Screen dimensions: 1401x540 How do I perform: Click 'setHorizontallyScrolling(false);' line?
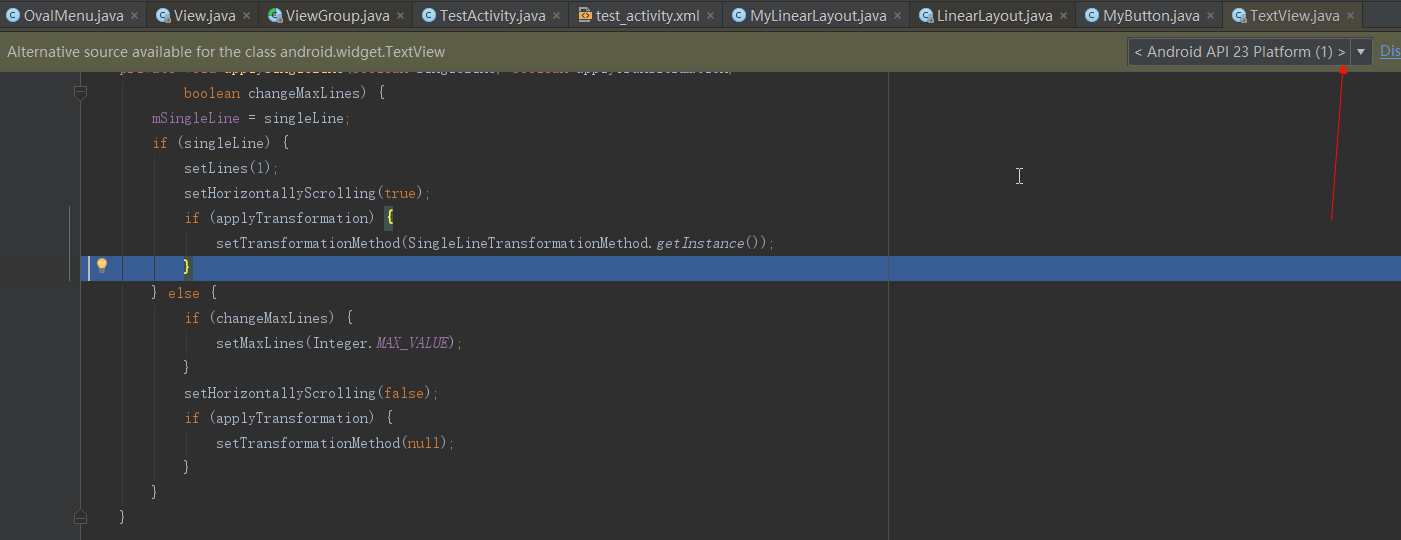click(311, 393)
